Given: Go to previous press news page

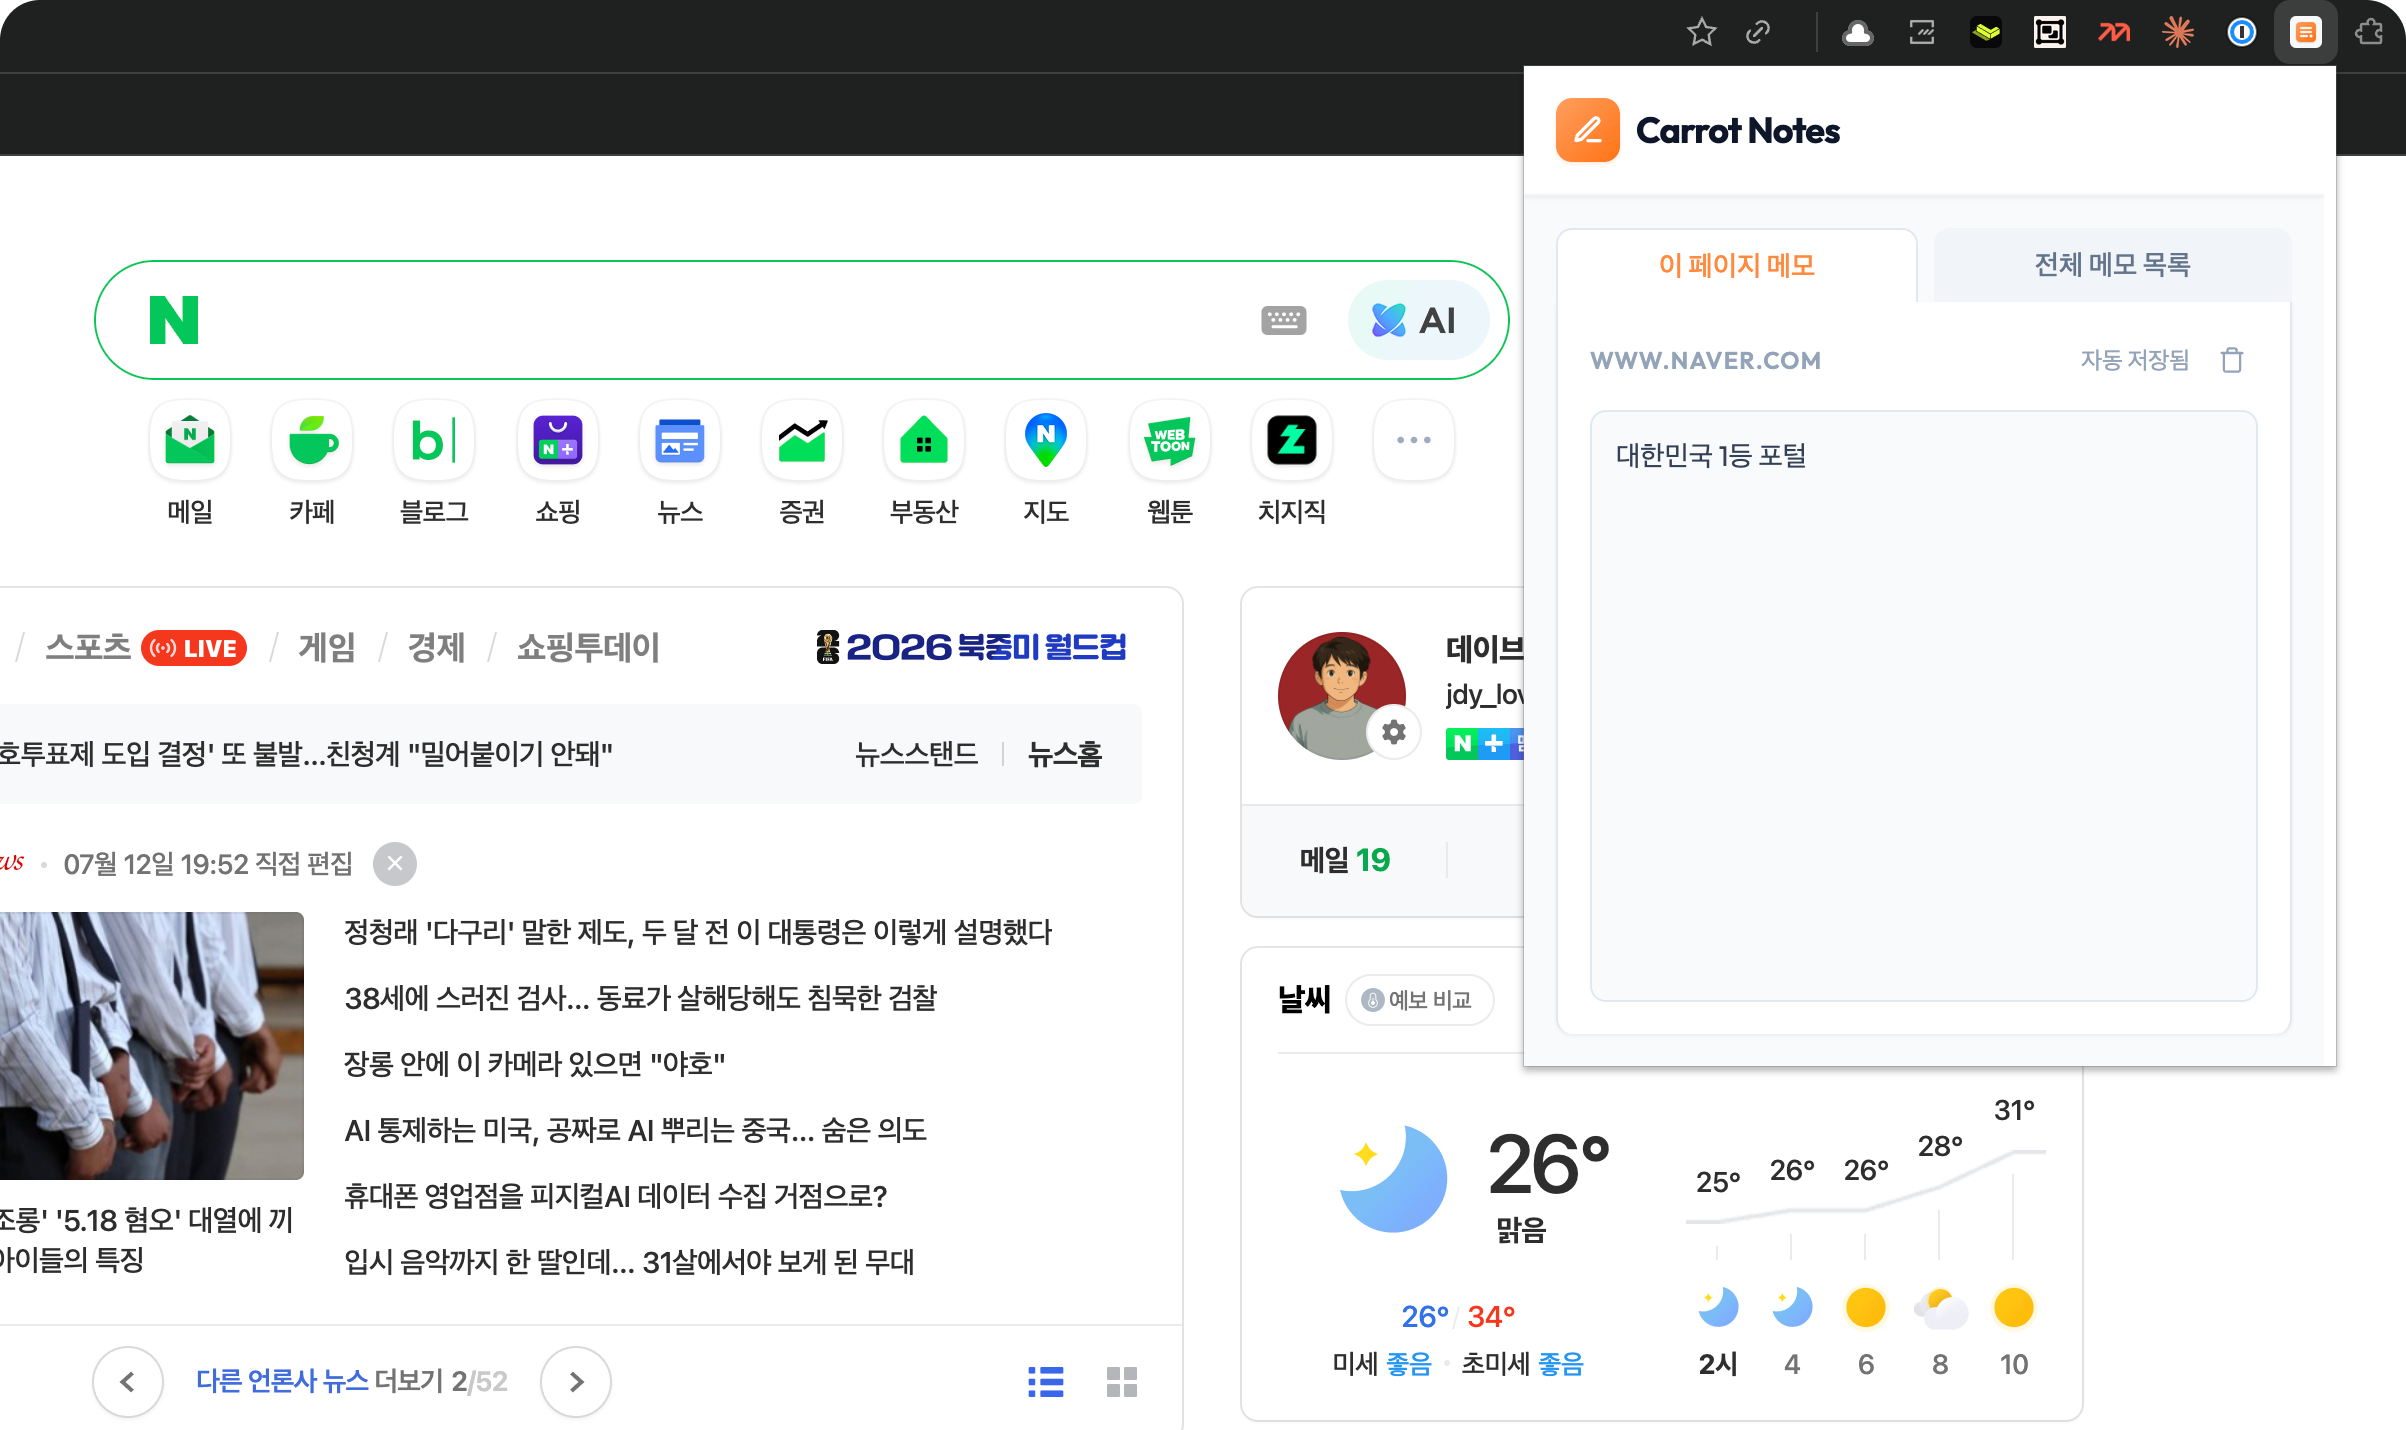Looking at the screenshot, I should [x=128, y=1382].
